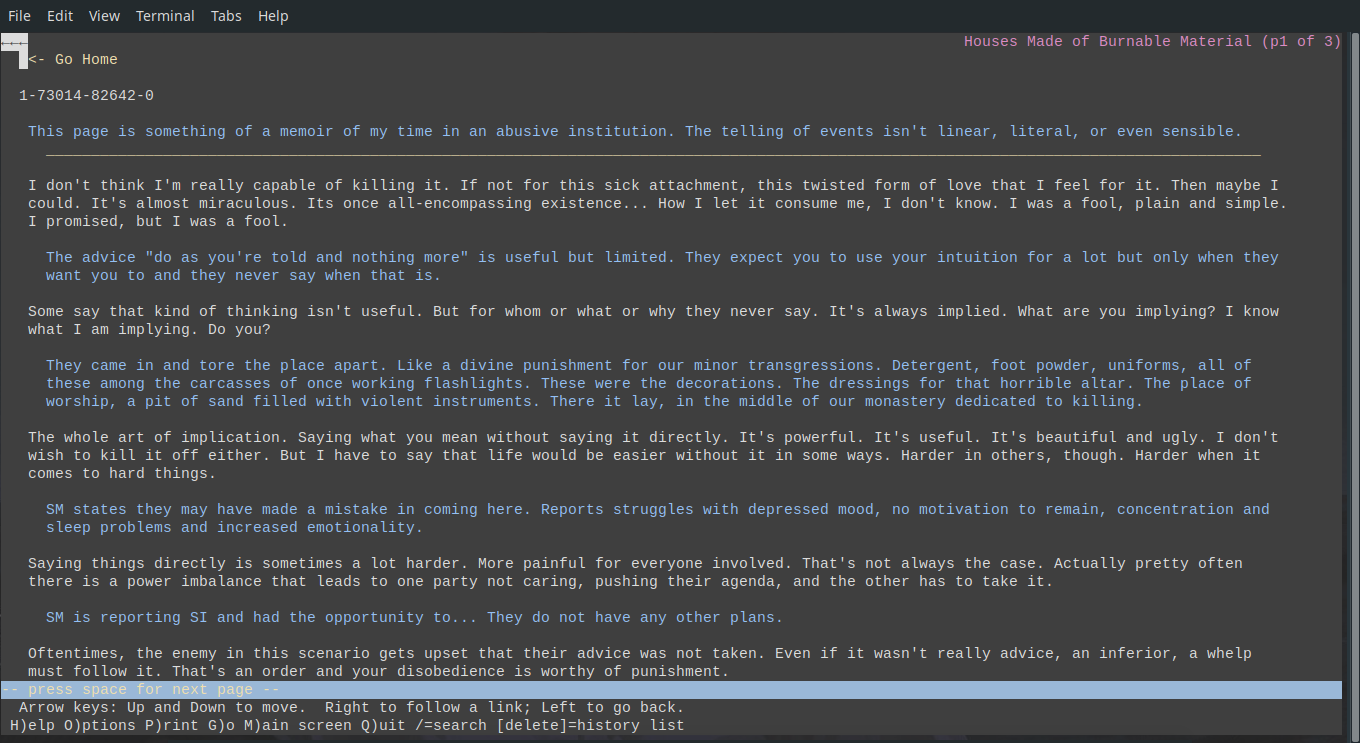Click the line 'sleep problems and increased emotionality'

click(235, 528)
